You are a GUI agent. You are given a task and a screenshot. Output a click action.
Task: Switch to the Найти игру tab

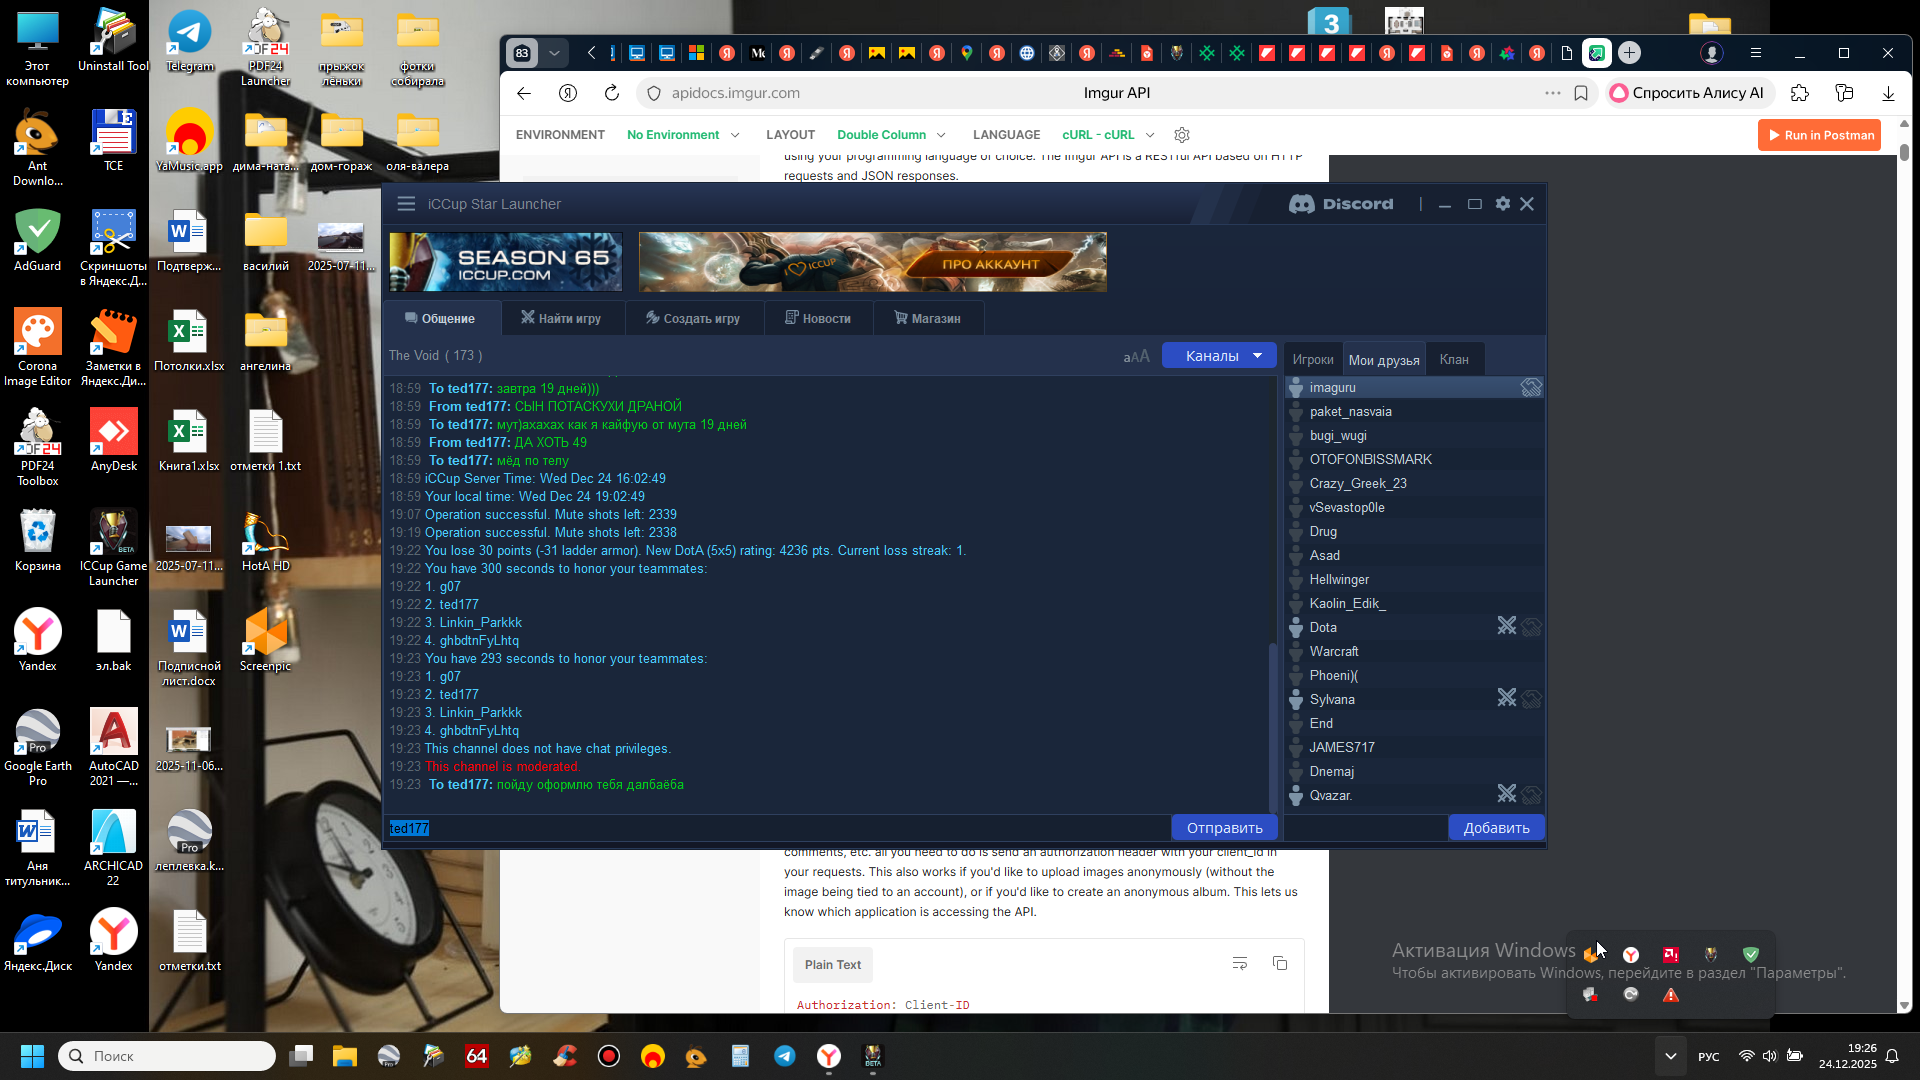[x=561, y=319]
